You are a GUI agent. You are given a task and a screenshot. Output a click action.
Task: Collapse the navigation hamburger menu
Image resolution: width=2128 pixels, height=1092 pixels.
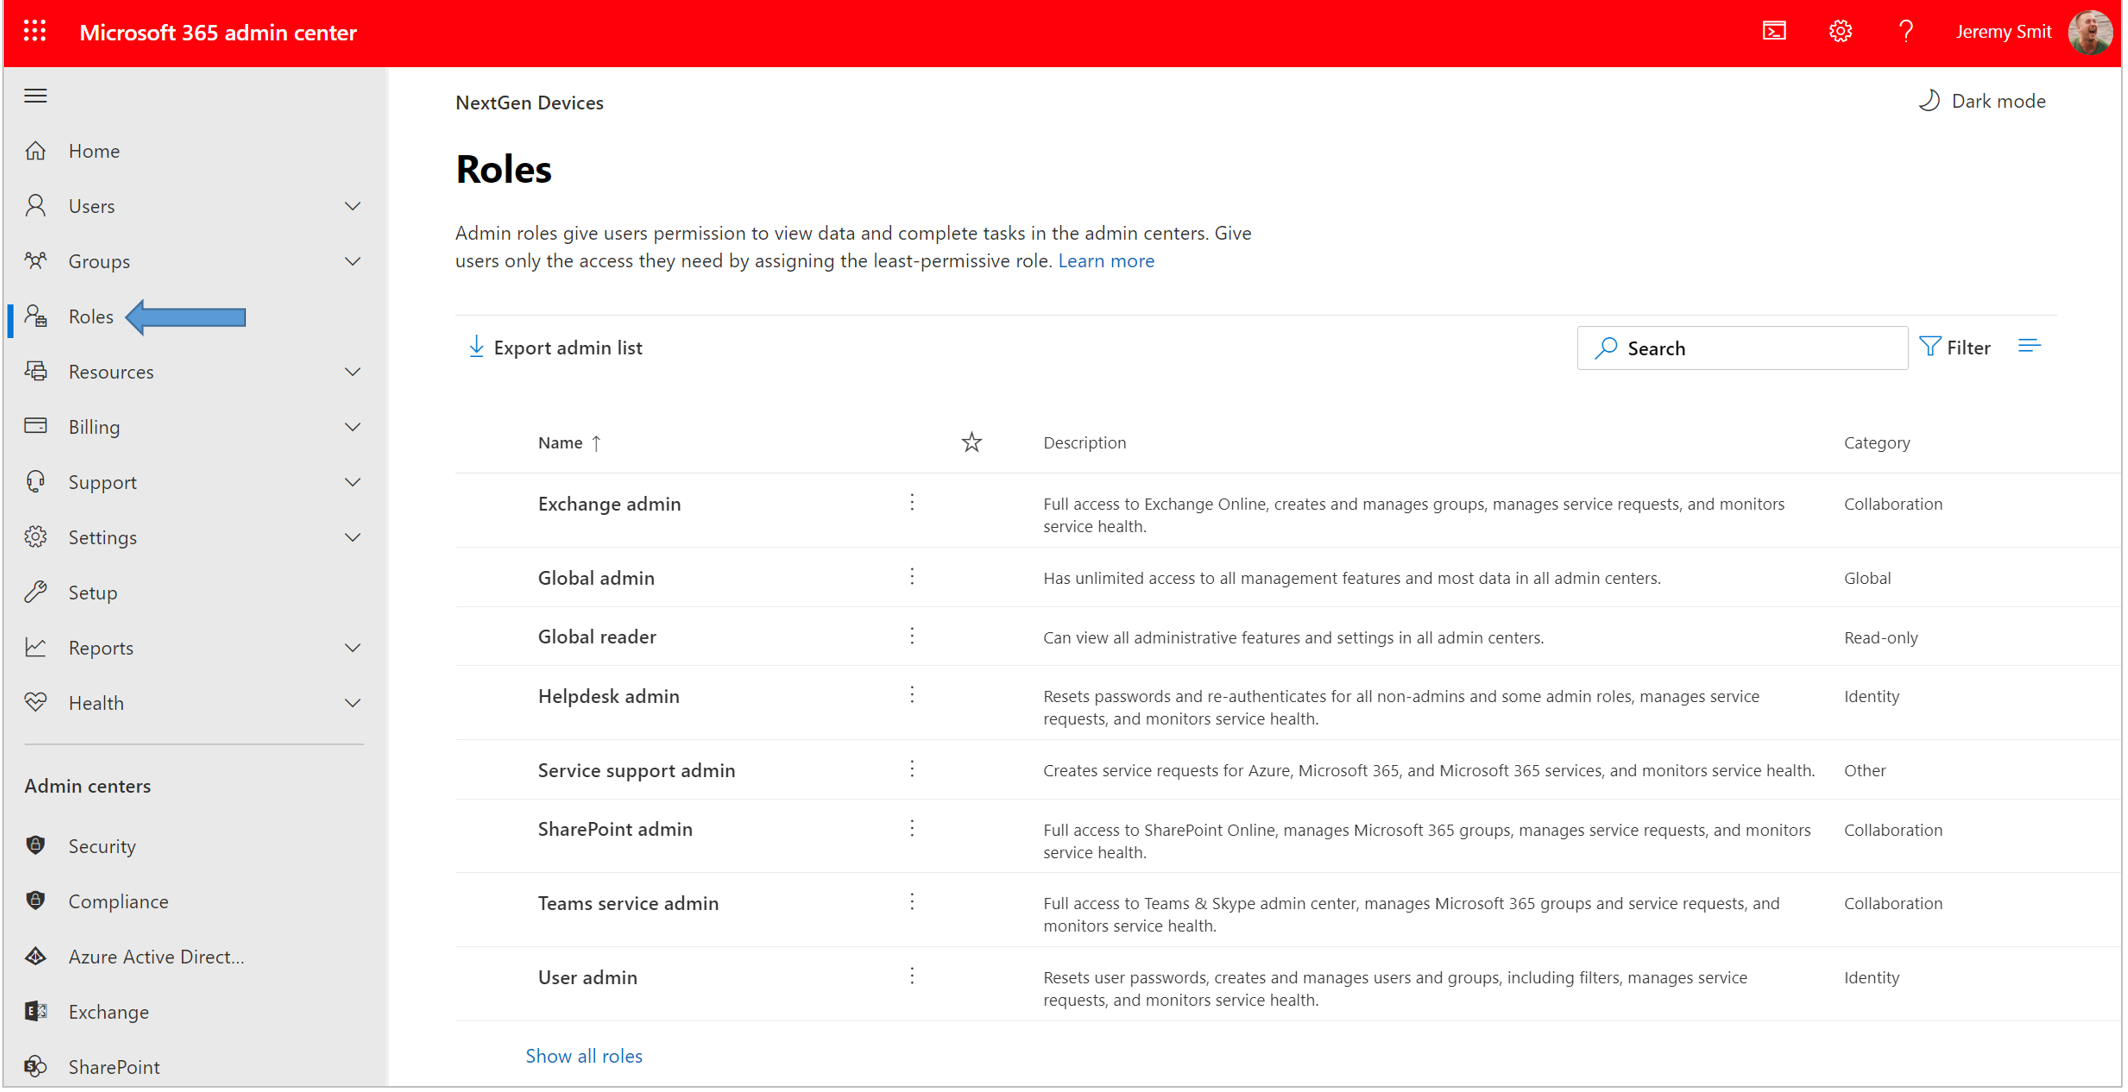(x=36, y=96)
